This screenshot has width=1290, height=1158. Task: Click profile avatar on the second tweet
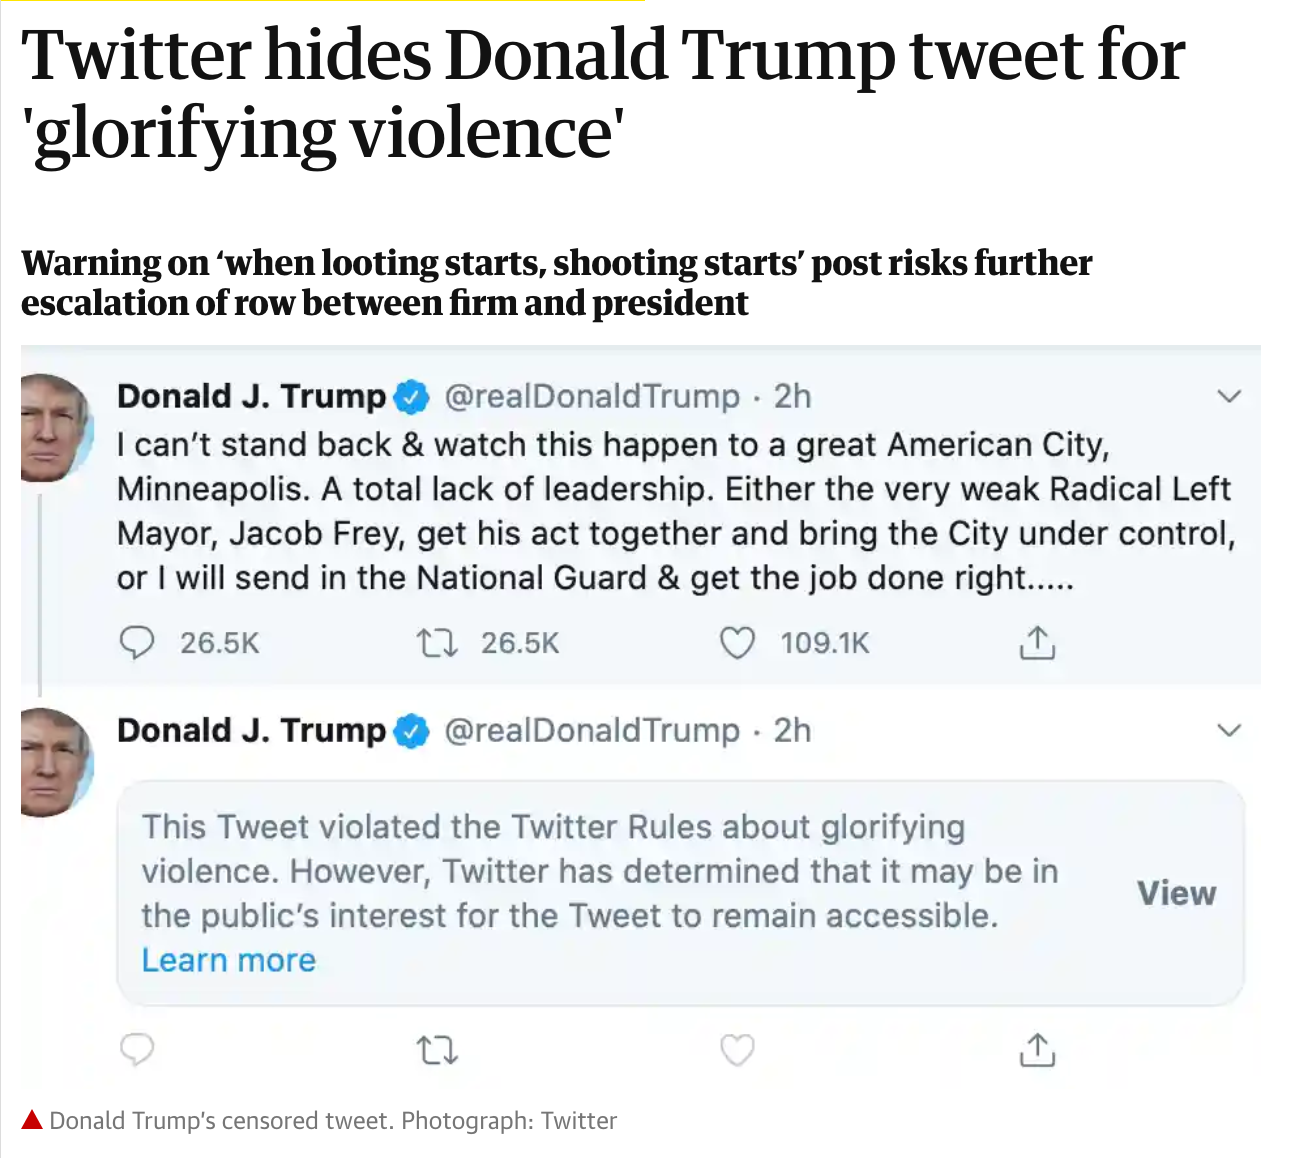coord(55,762)
